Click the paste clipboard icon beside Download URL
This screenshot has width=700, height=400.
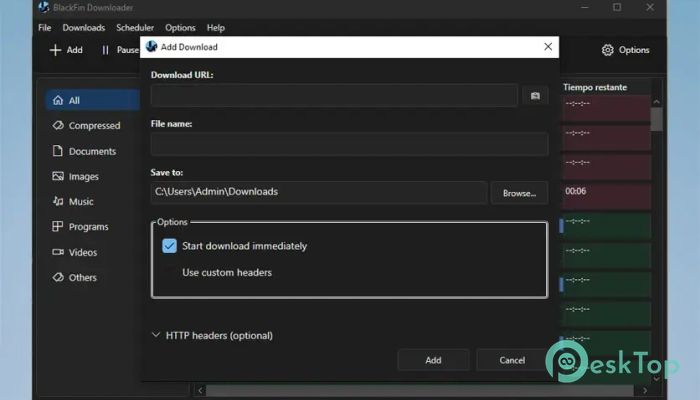click(535, 96)
